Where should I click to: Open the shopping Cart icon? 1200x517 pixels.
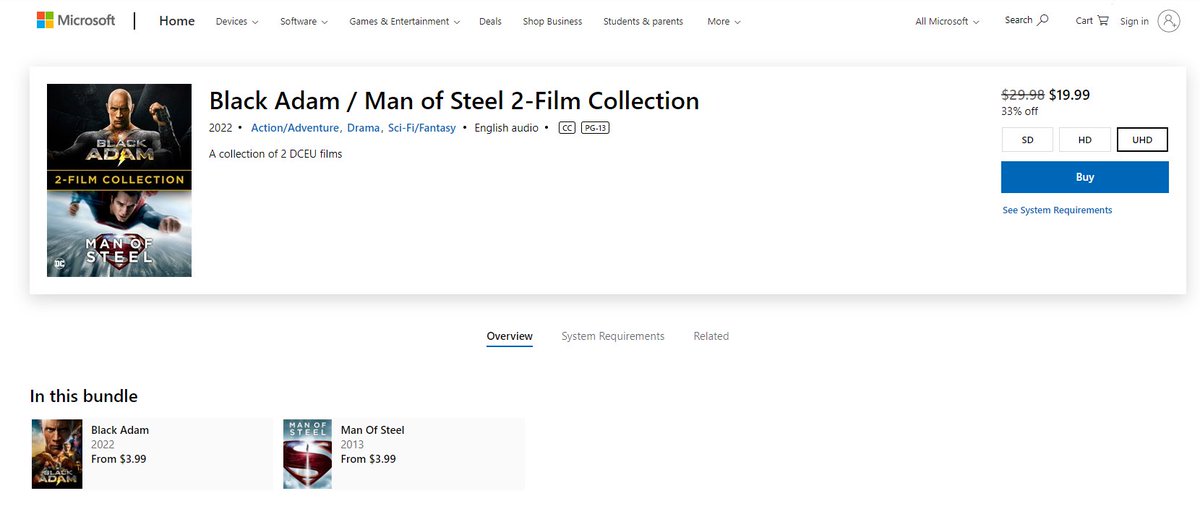[x=1103, y=20]
